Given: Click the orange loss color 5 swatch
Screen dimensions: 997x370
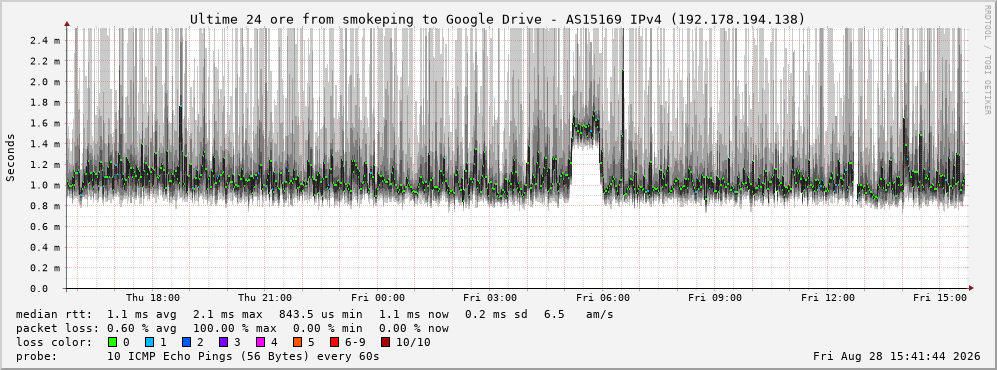Looking at the screenshot, I should [x=298, y=343].
